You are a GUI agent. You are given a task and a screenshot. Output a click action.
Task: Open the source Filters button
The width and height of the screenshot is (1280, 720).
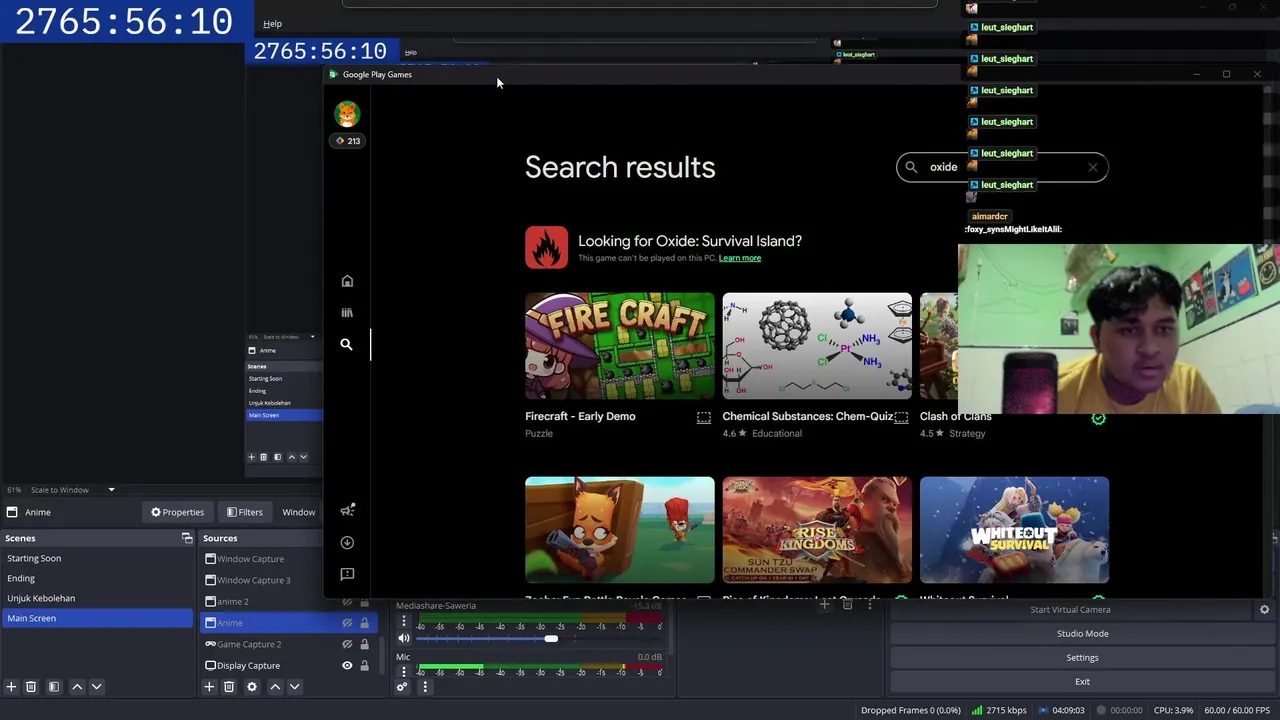(244, 512)
